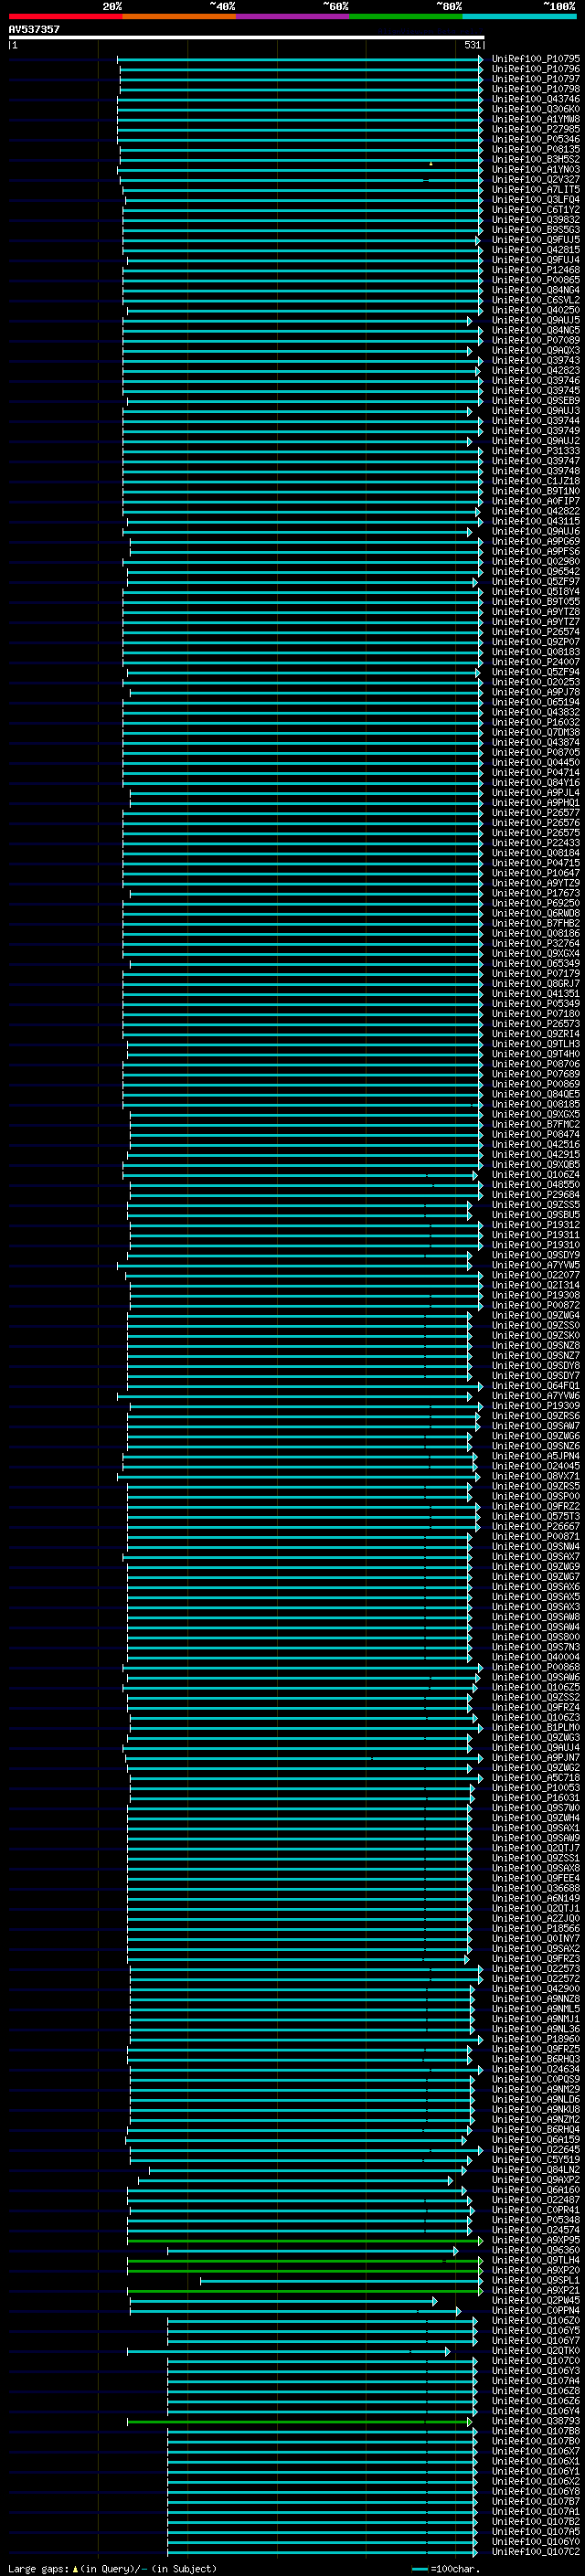Select hit label UniRef100_A7LIT5
This screenshot has width=585, height=2576.
[x=536, y=189]
